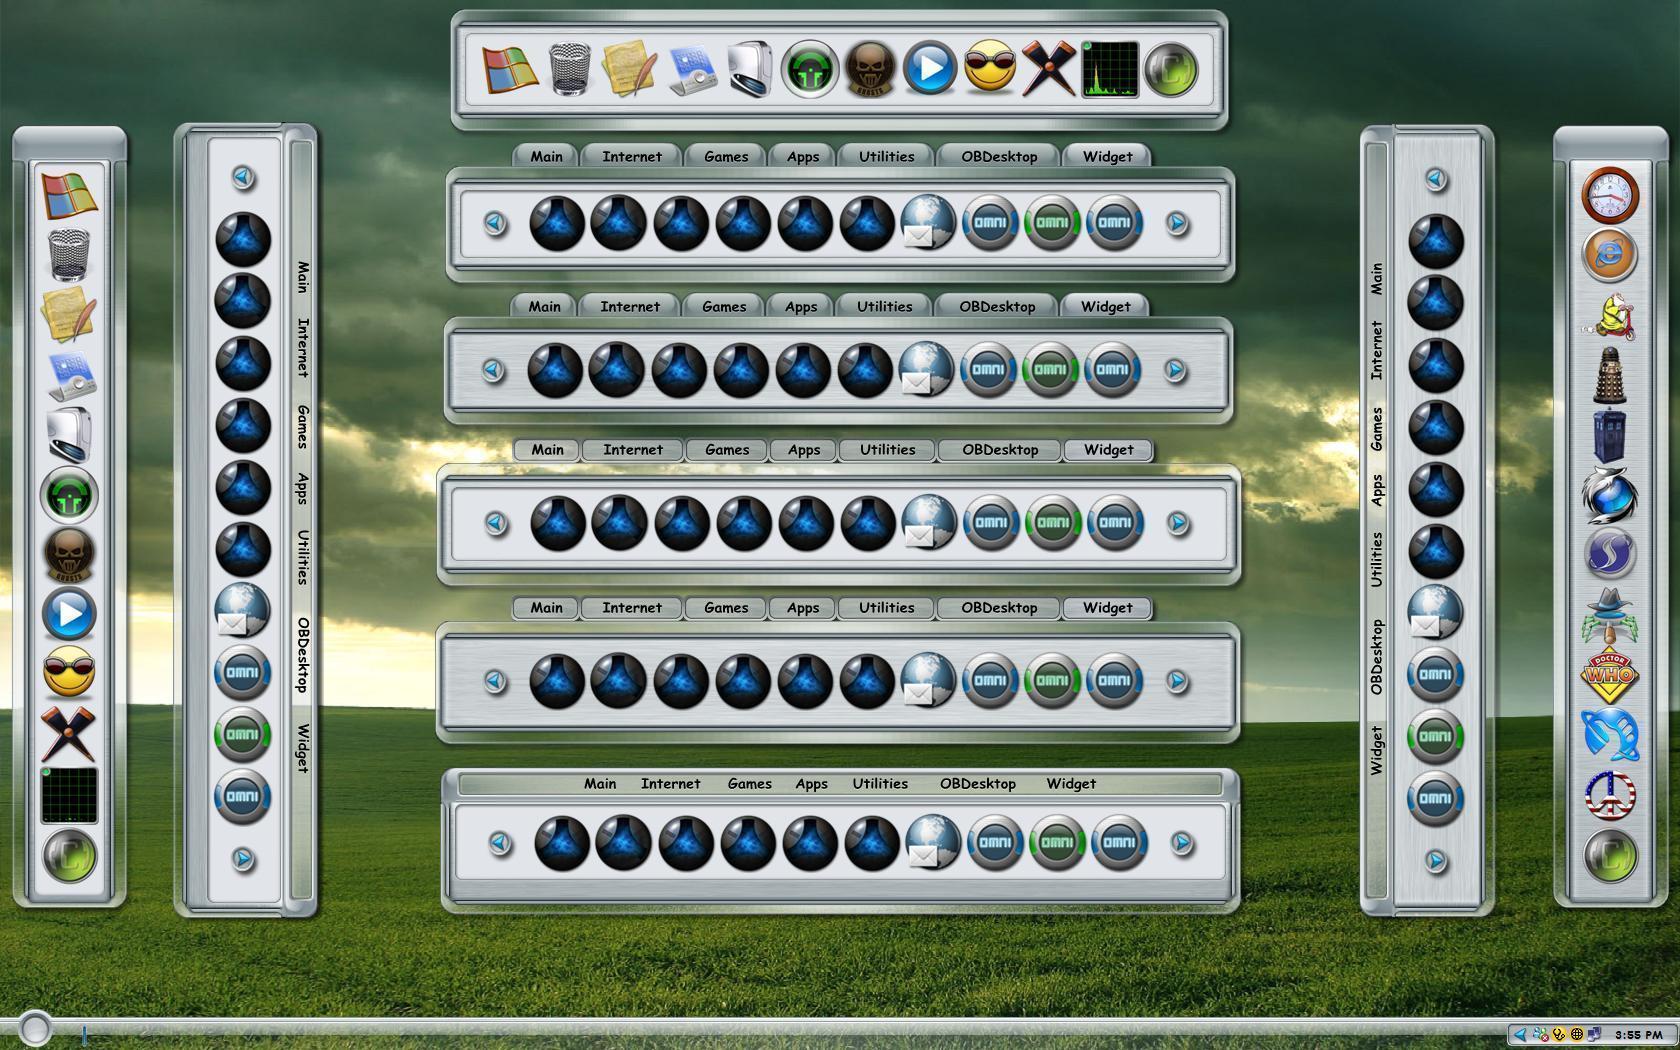Screen dimensions: 1680x1050
Task: Open the recycle bin in top horizontal dock
Action: pyautogui.click(x=570, y=69)
